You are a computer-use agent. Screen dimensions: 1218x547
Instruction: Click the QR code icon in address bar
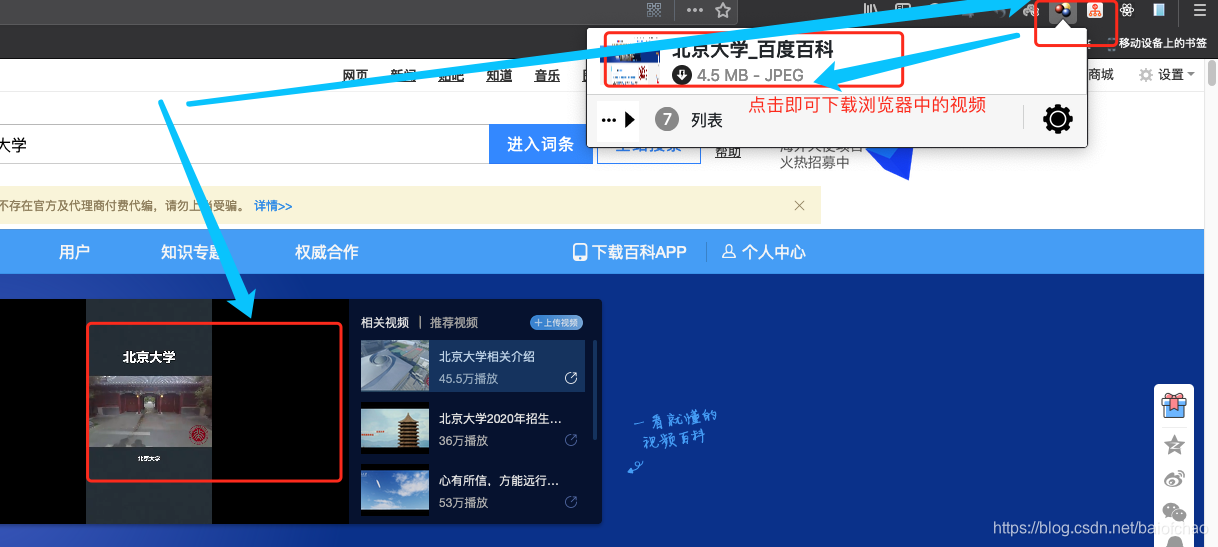click(654, 11)
